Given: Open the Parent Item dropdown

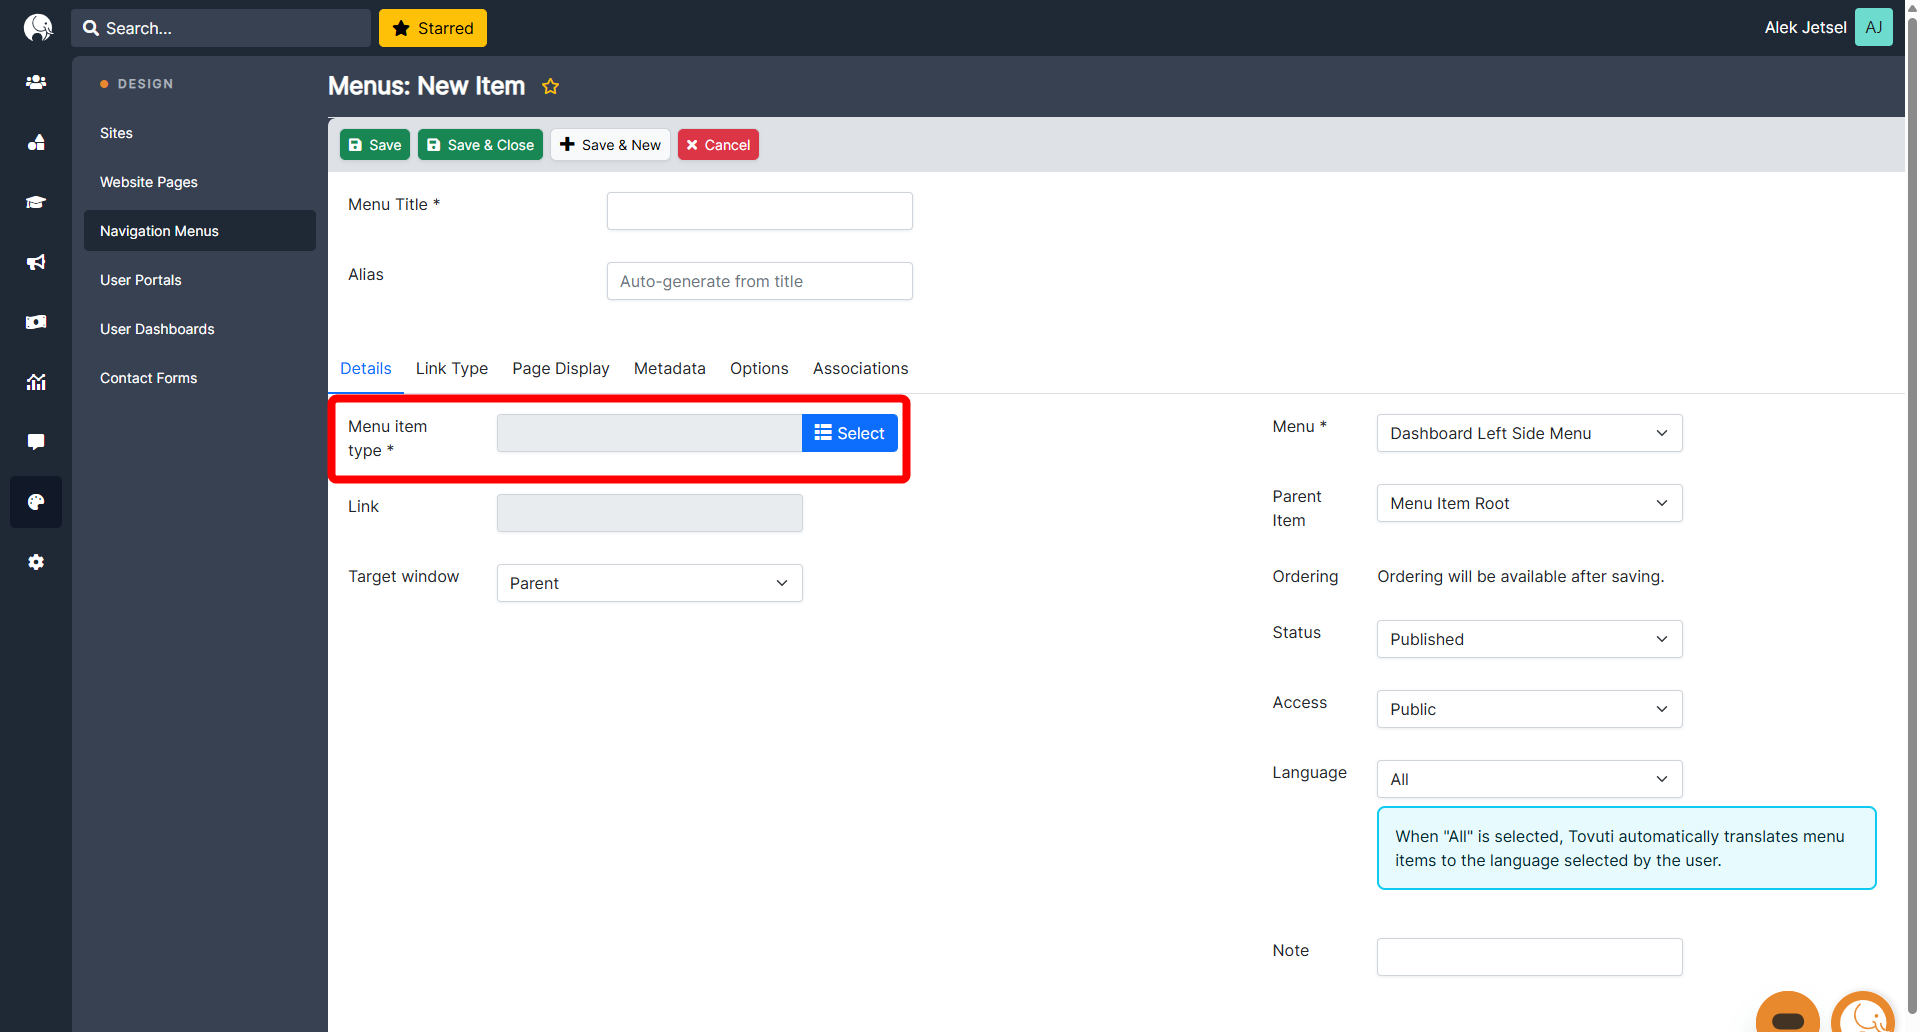Looking at the screenshot, I should tap(1529, 503).
